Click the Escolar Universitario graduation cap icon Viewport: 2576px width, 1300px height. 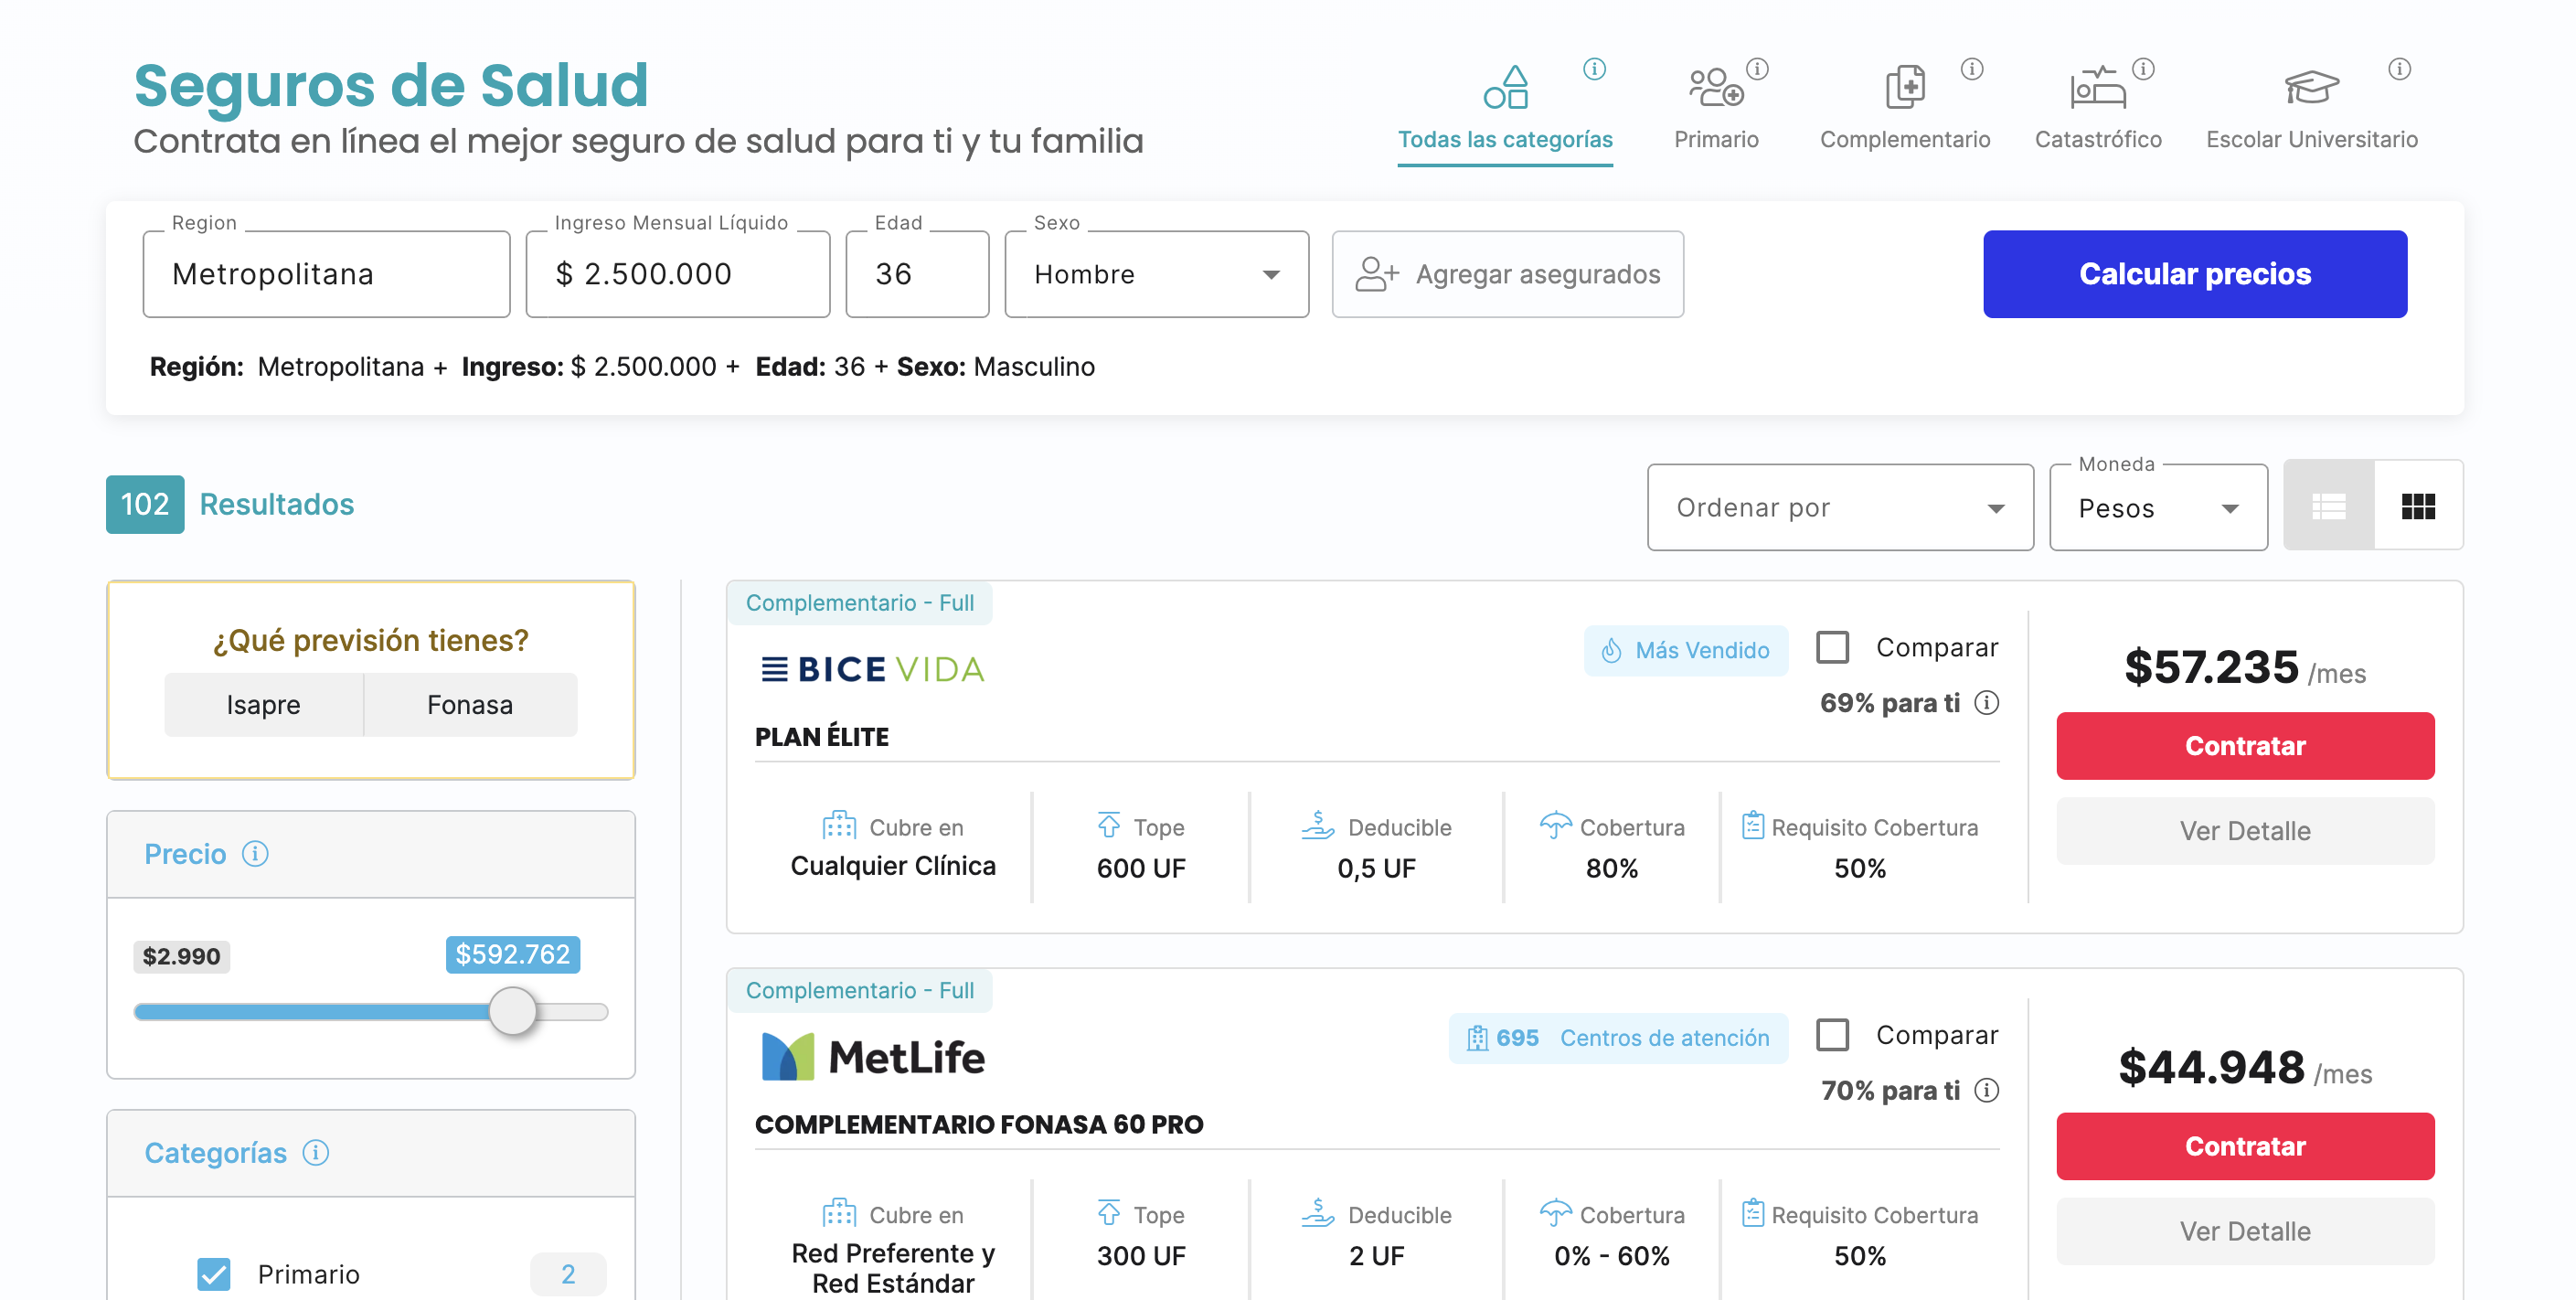2311,87
